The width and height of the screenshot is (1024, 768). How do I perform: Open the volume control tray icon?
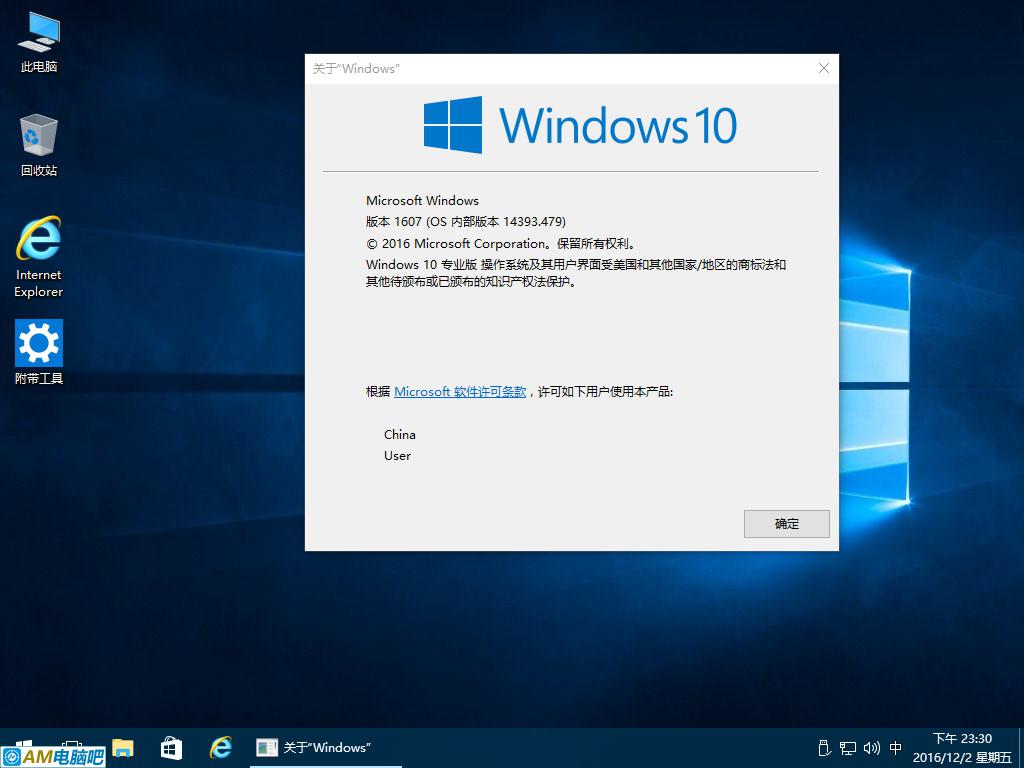pyautogui.click(x=871, y=748)
